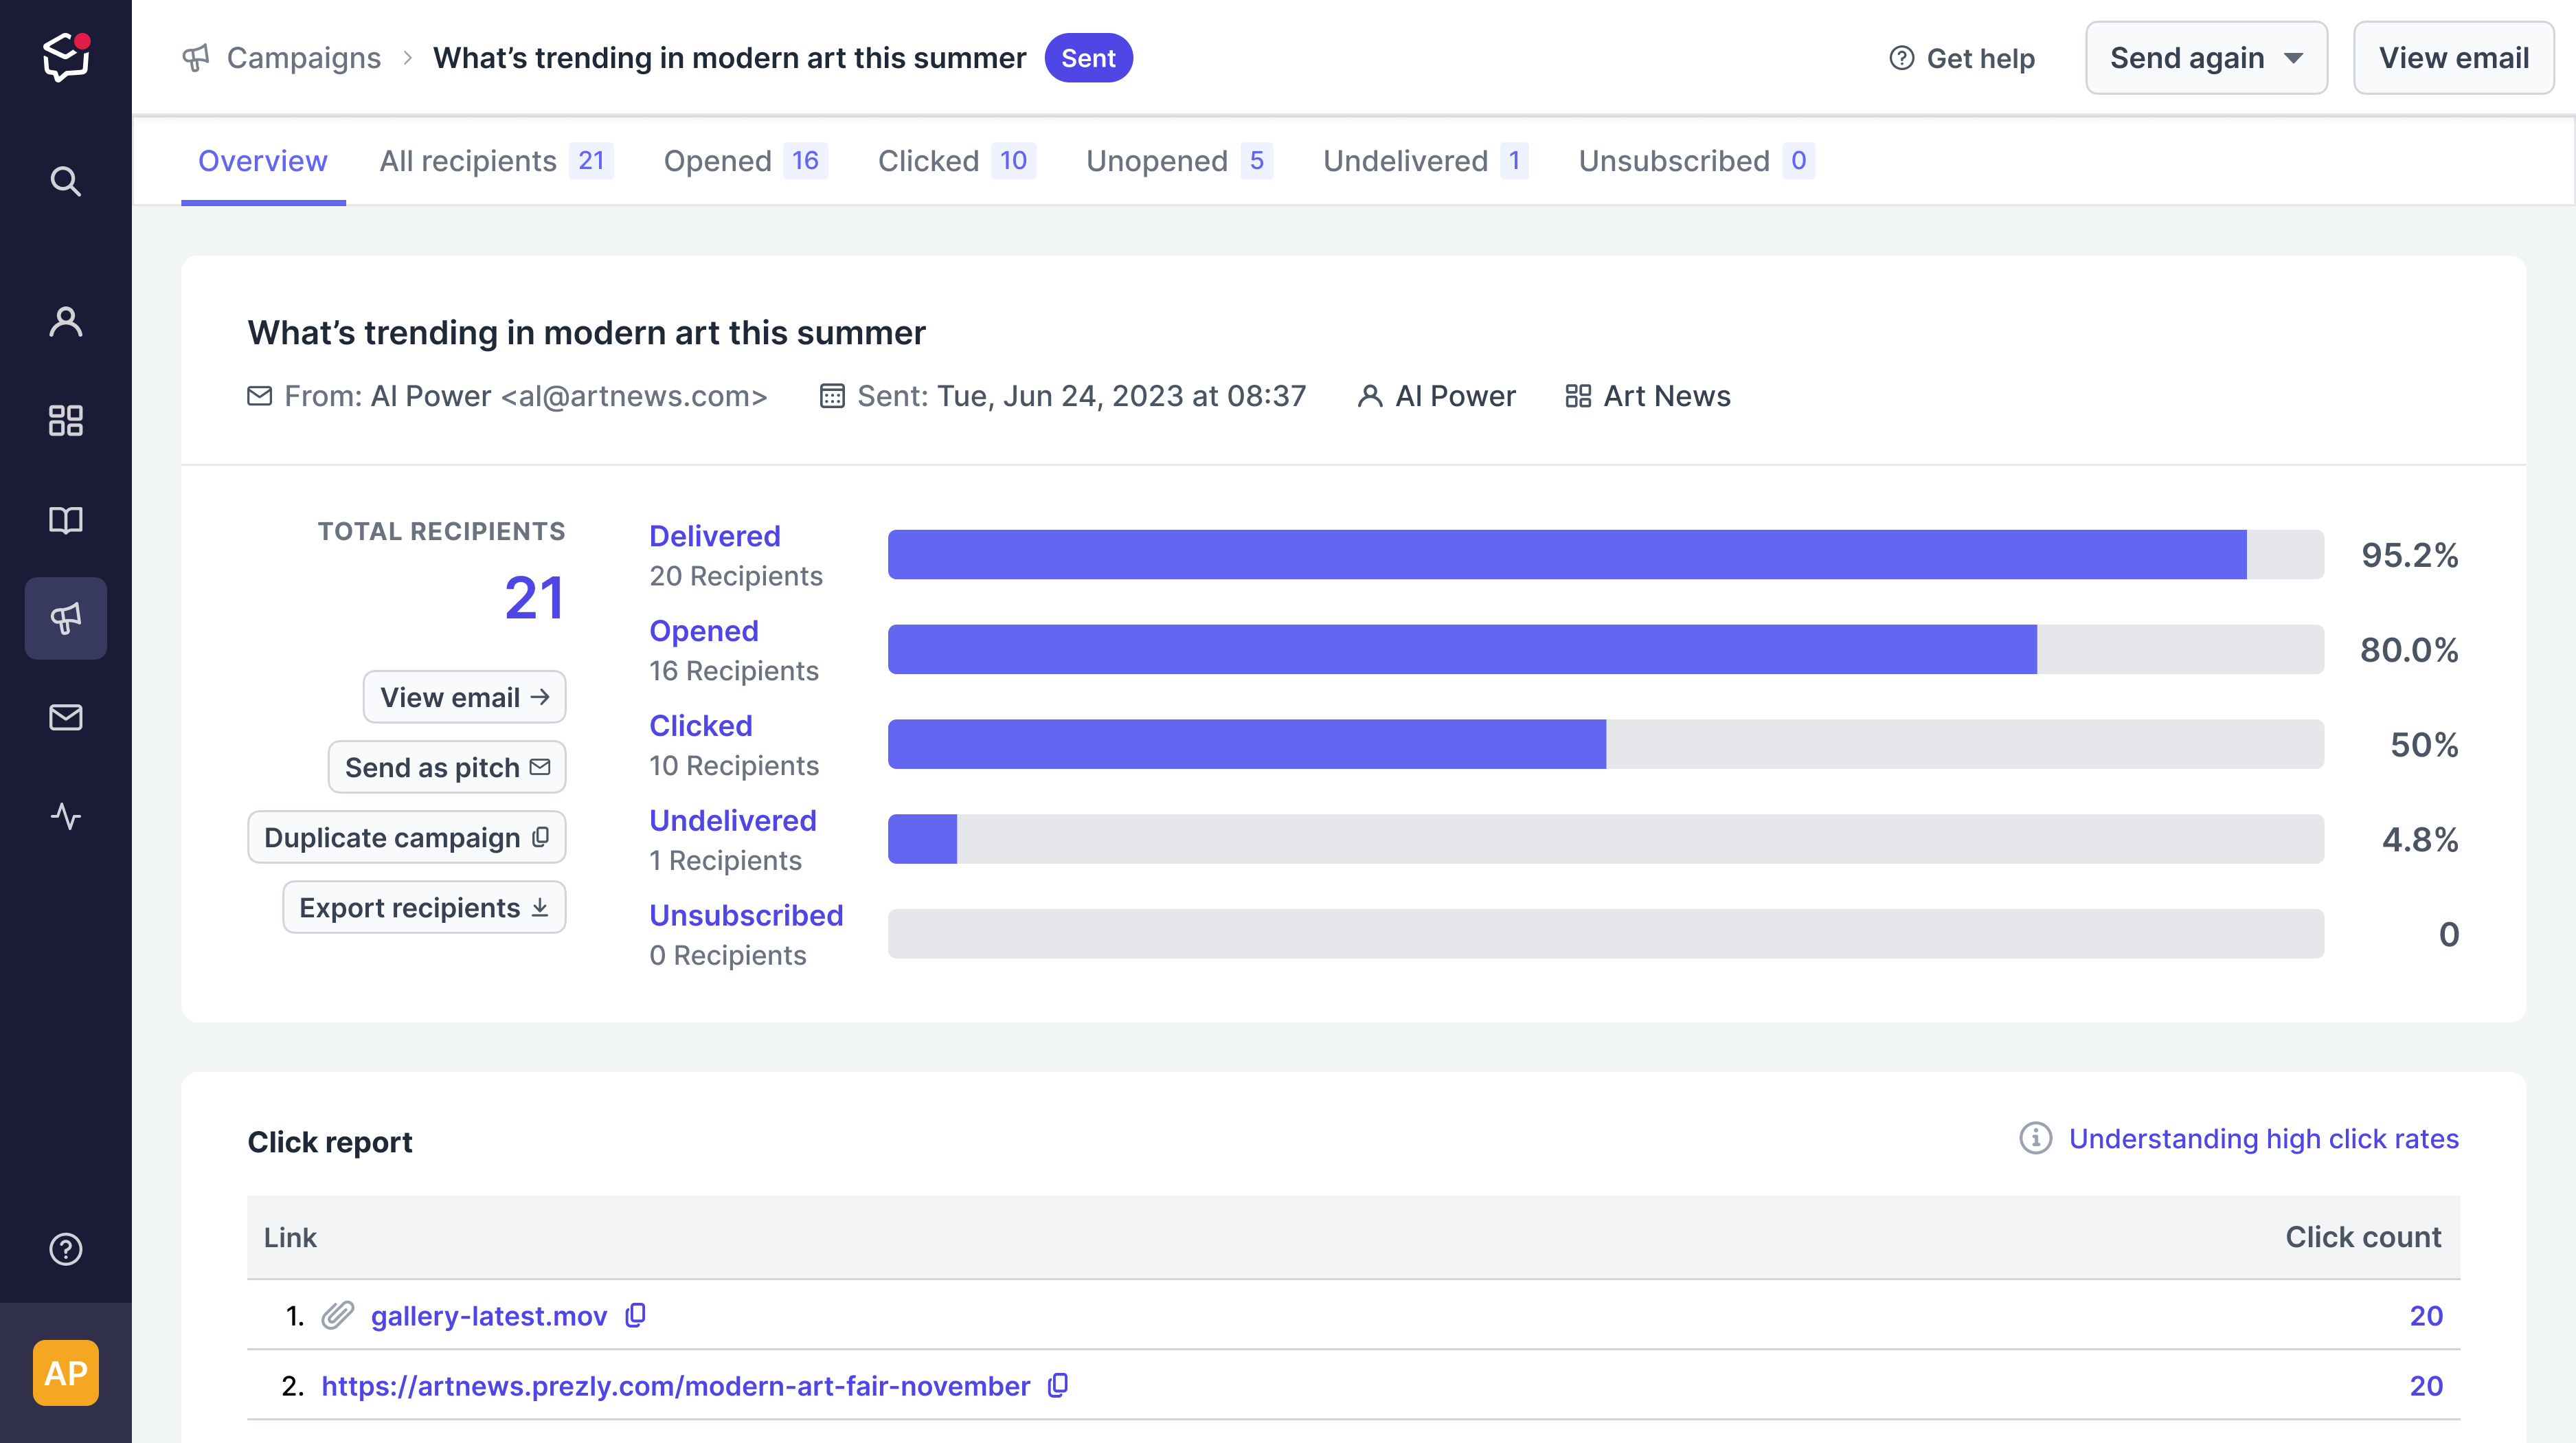
Task: Click the Delivered progress bar
Action: pos(1605,555)
